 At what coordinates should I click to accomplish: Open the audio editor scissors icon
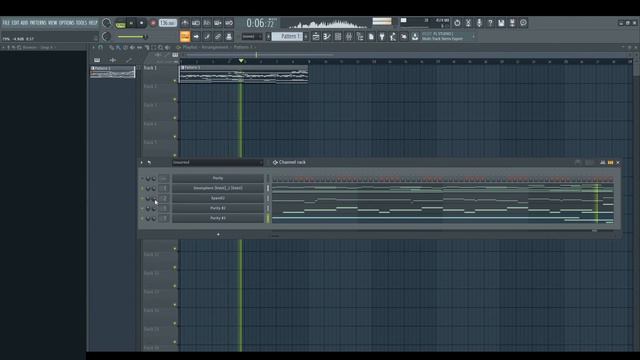point(468,23)
